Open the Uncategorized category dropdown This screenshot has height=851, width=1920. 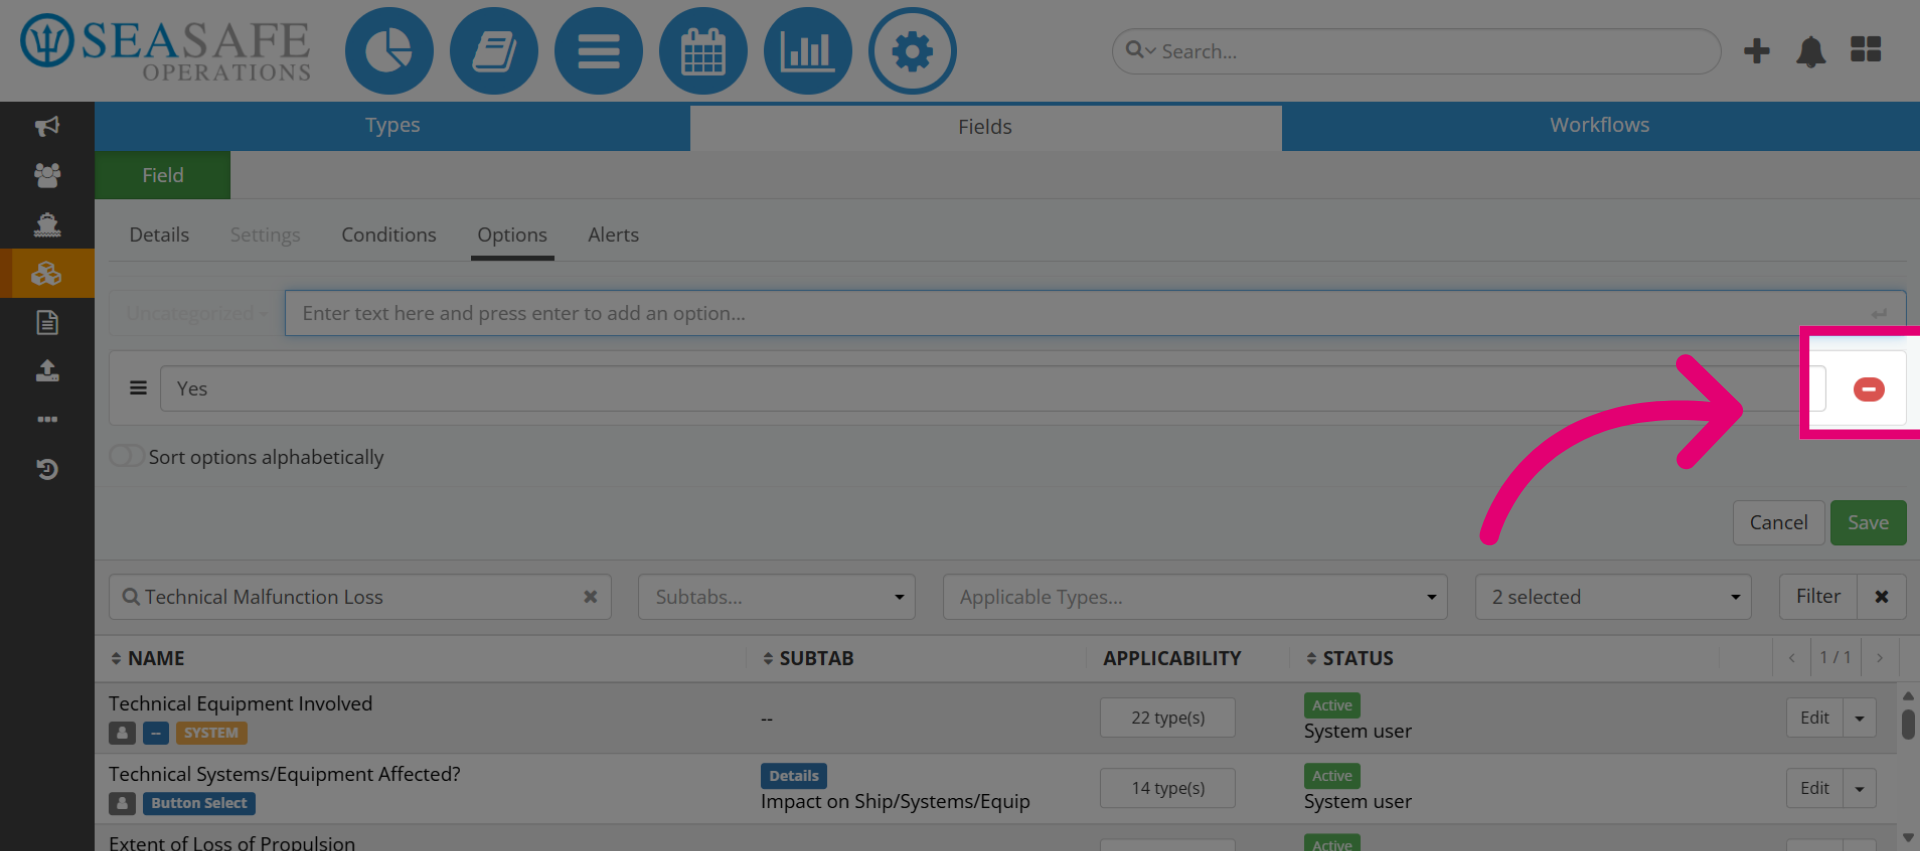(x=195, y=313)
